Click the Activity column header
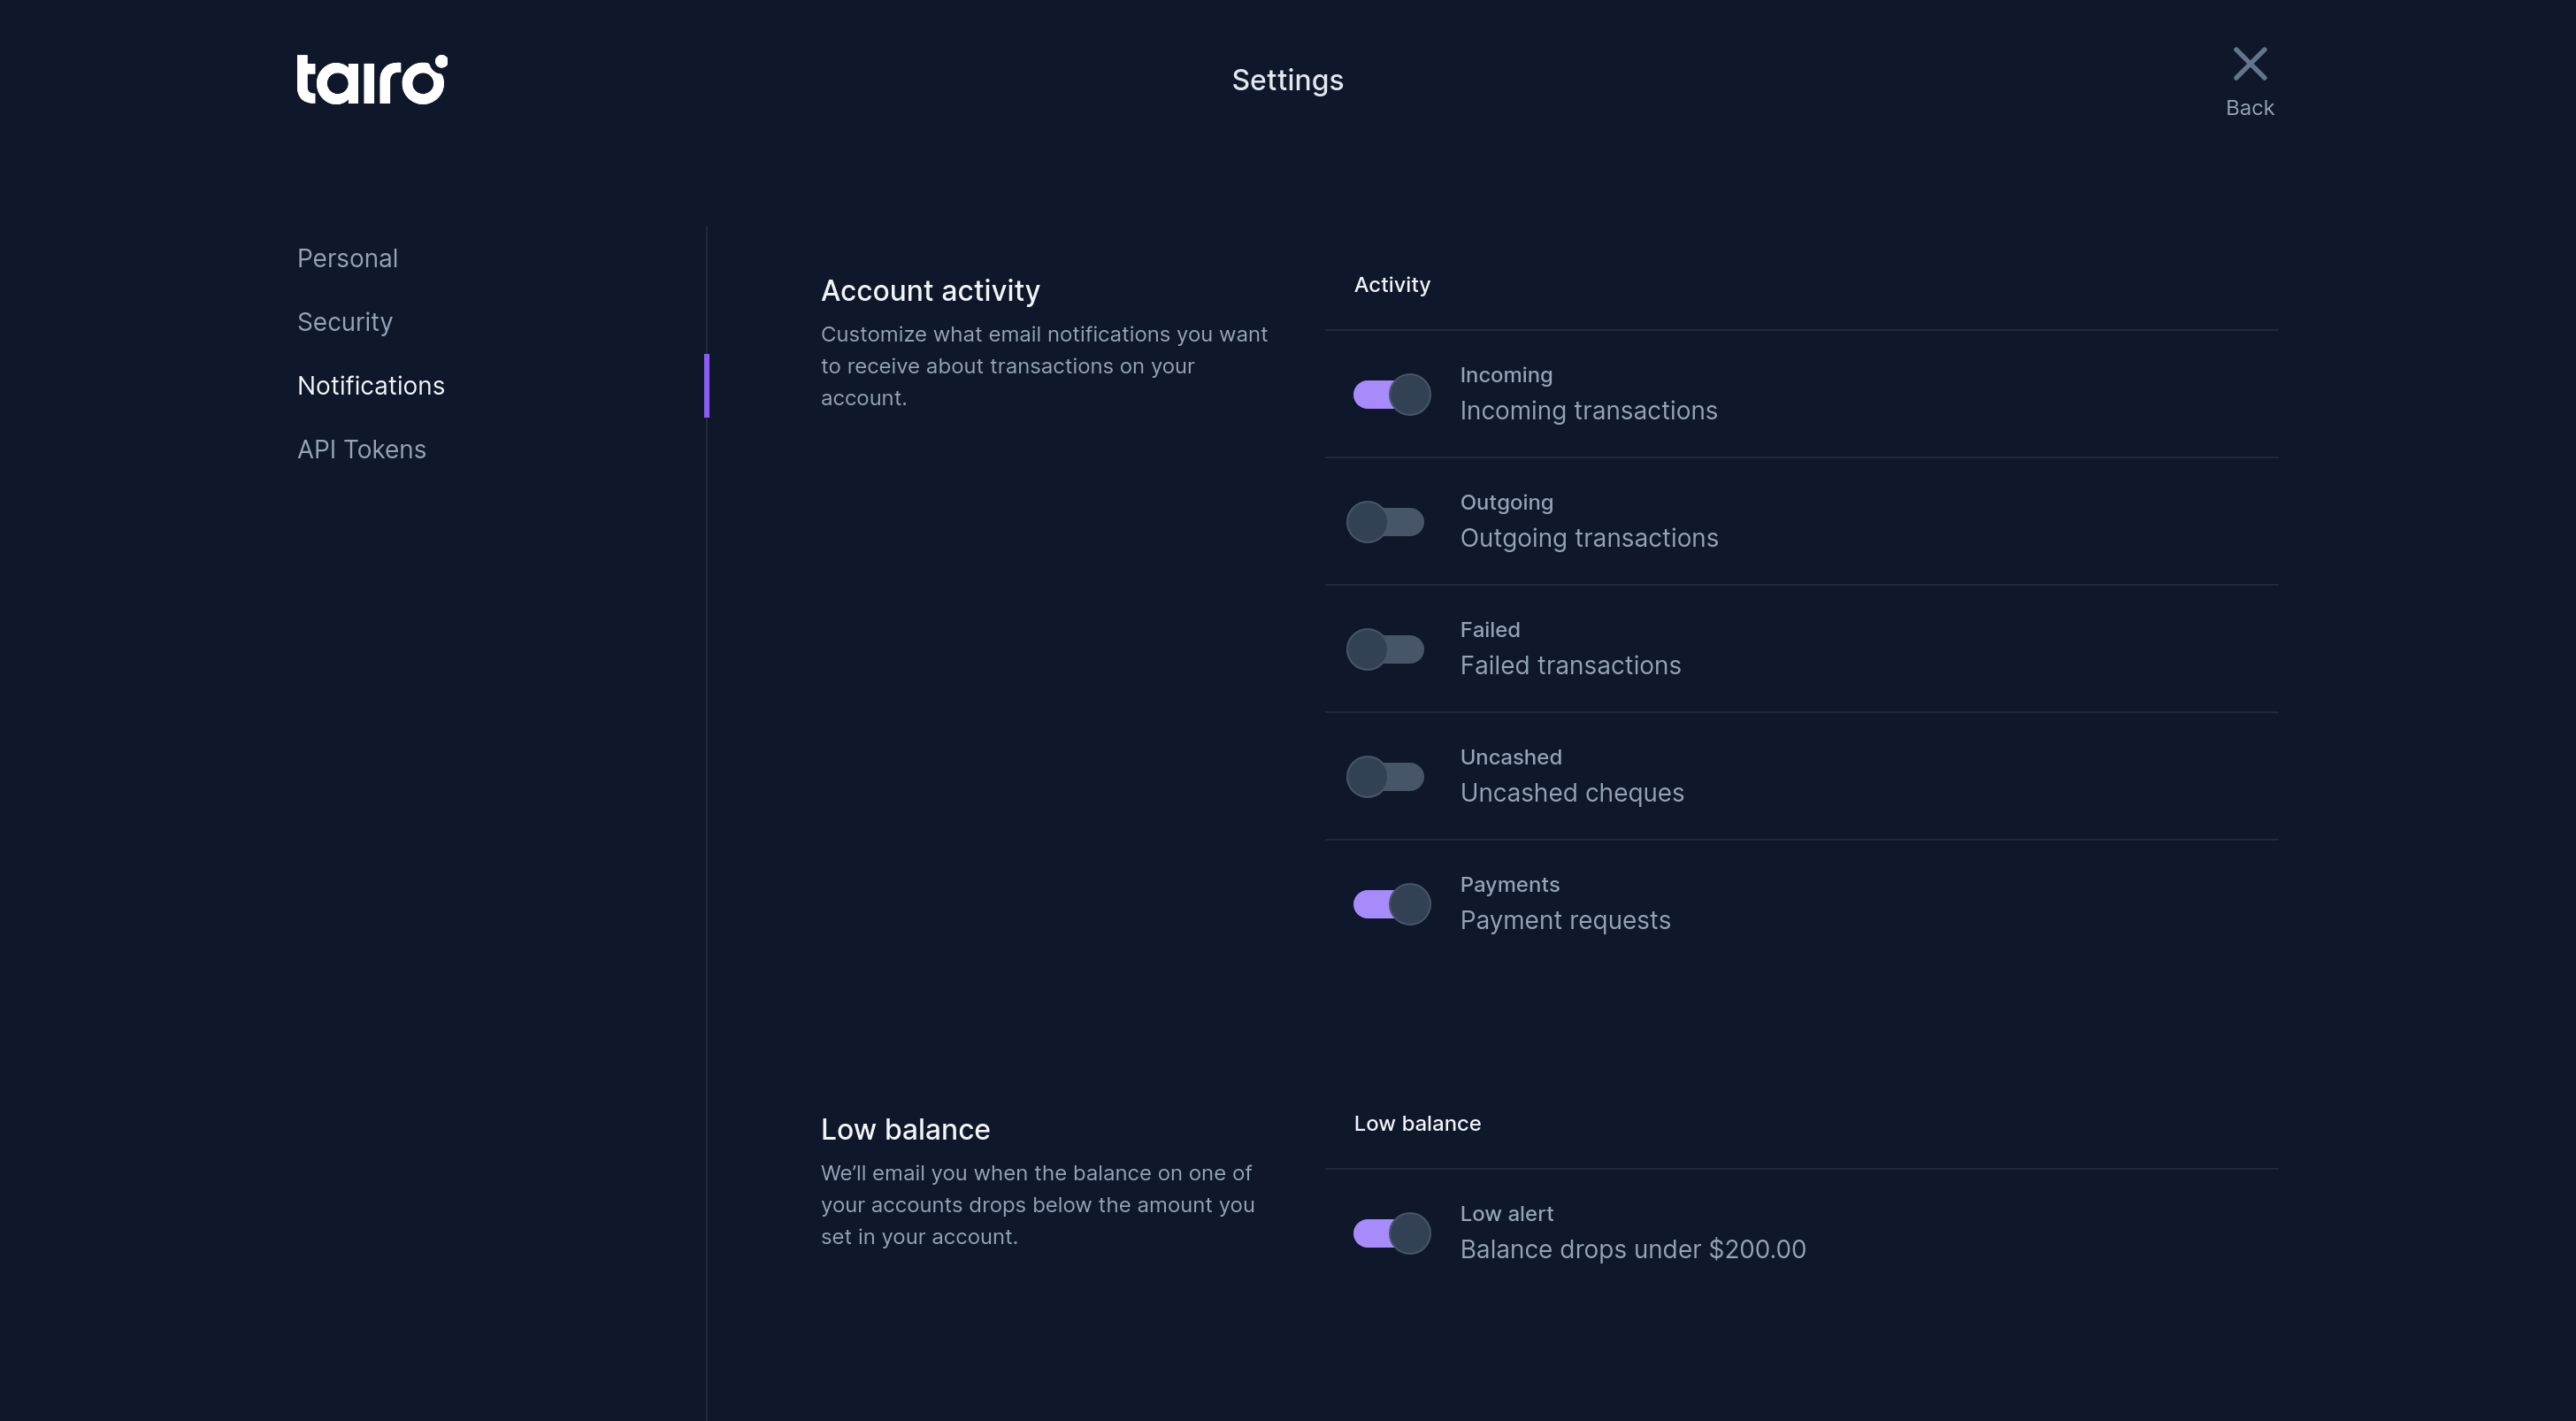This screenshot has height=1421, width=2576. click(1391, 285)
